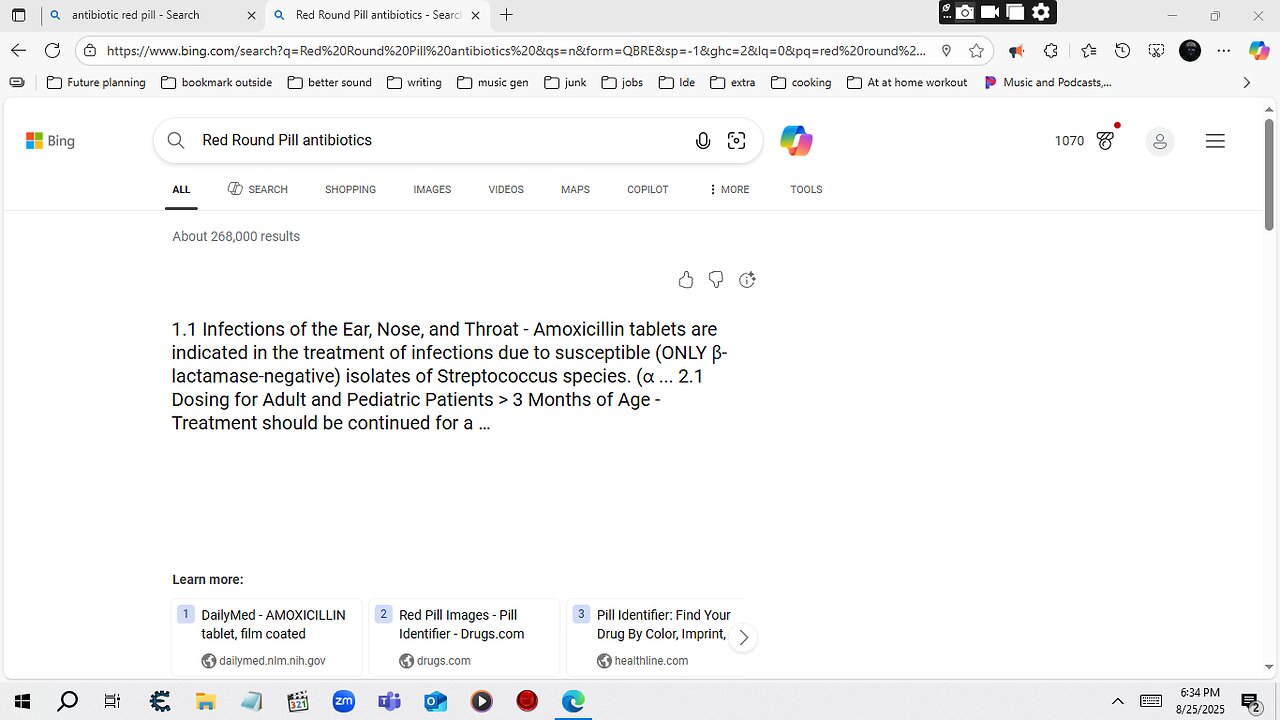Close the 'Red Round Pill antibiotics' tab
The width and height of the screenshot is (1280, 720).
point(475,15)
